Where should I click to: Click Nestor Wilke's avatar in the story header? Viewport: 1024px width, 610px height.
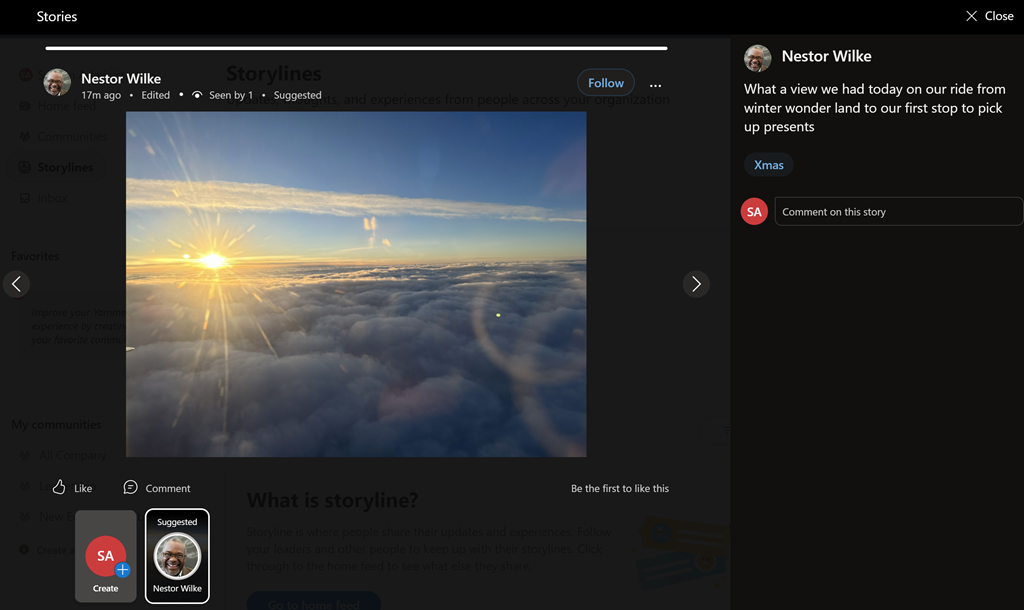coord(57,82)
